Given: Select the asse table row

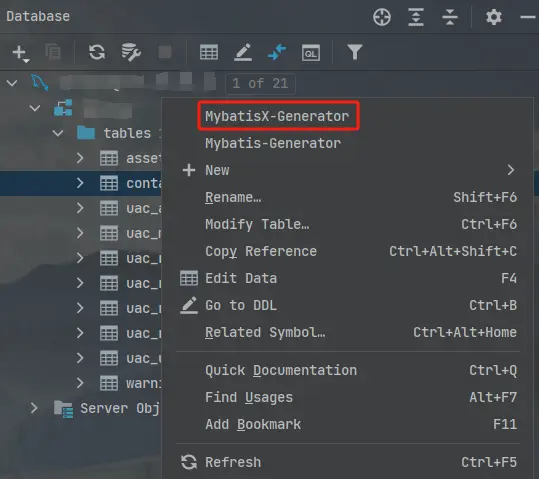Looking at the screenshot, I should (x=80, y=158).
